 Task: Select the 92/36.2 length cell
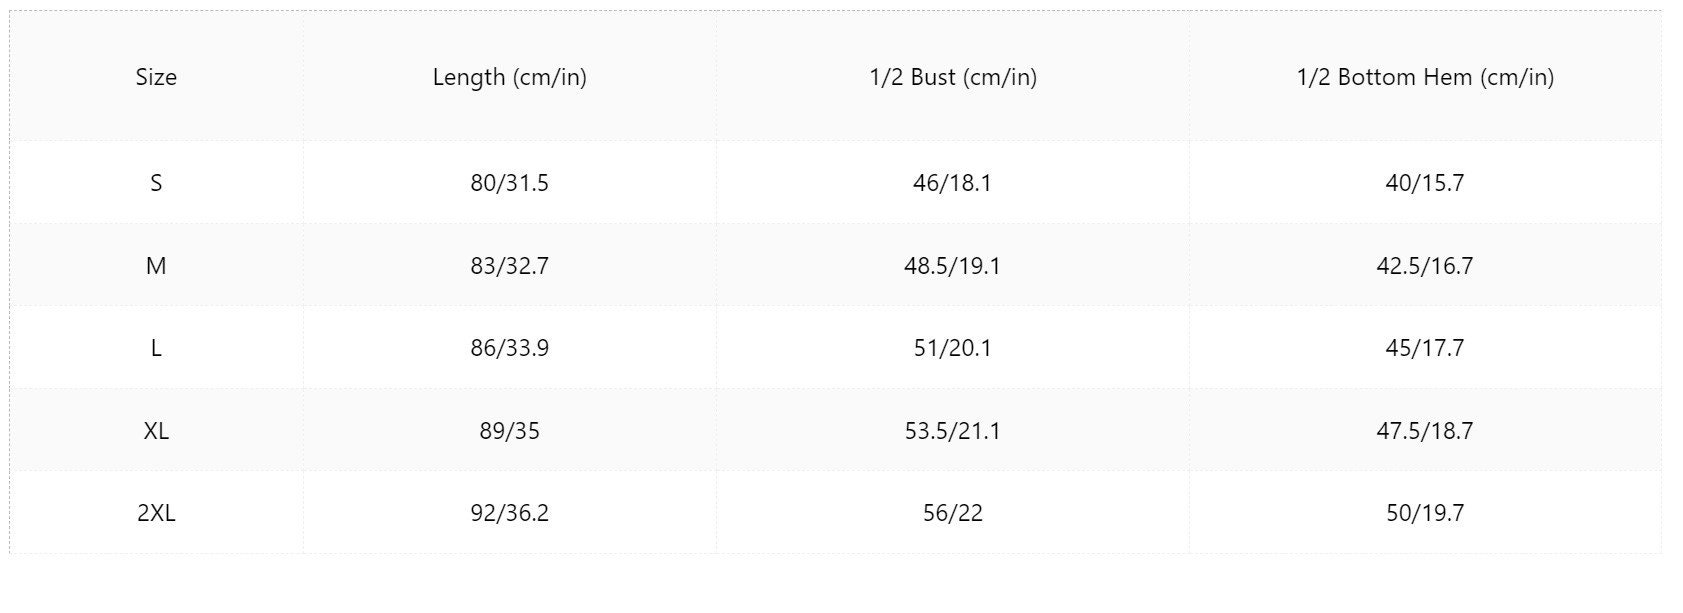tap(510, 513)
